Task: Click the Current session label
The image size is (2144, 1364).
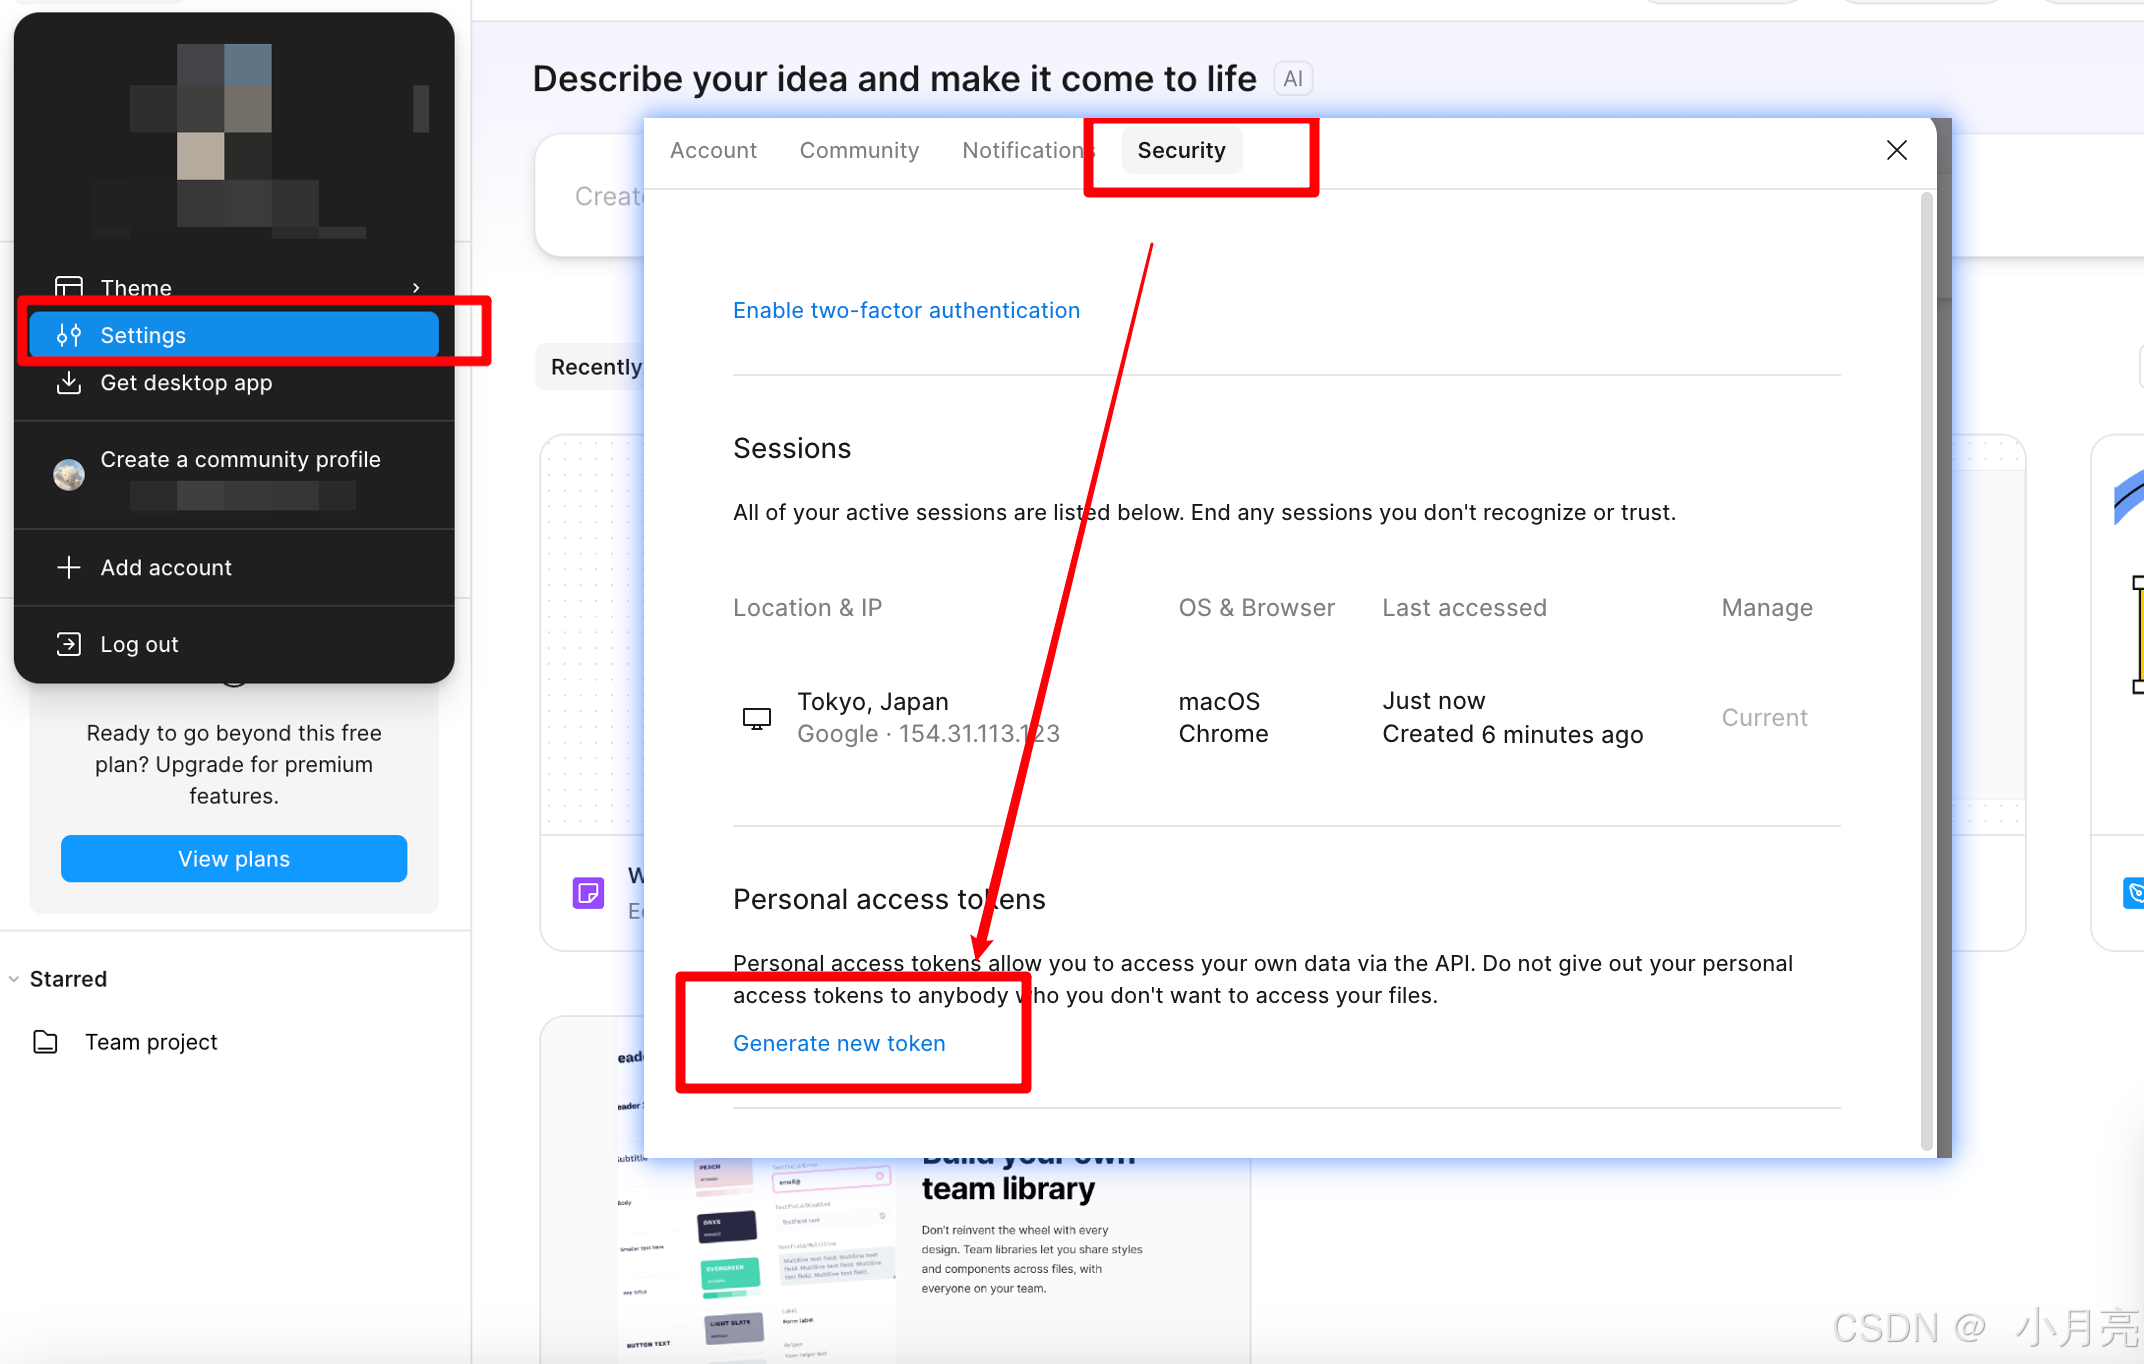Action: coord(1764,717)
